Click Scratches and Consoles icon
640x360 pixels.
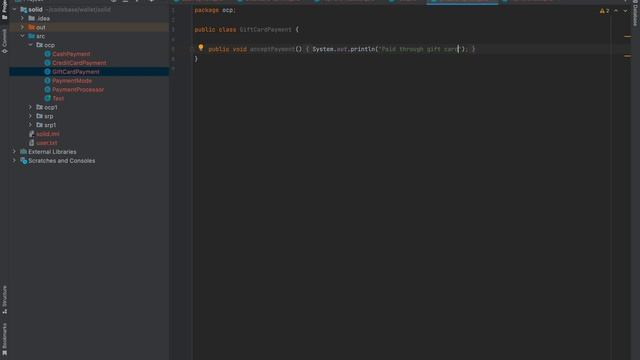[23, 161]
